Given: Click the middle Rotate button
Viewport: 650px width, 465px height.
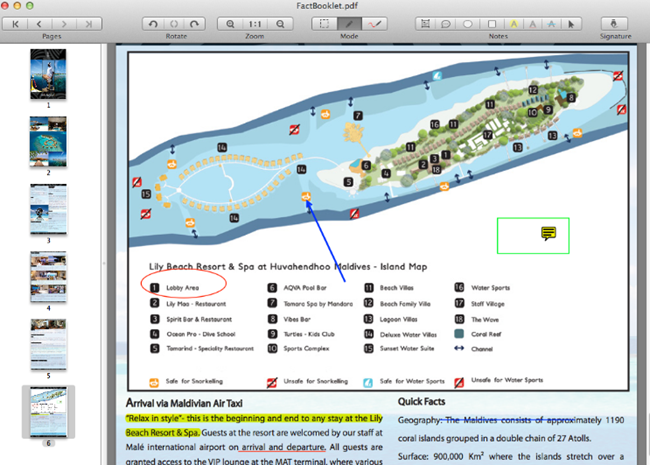Looking at the screenshot, I should click(174, 24).
